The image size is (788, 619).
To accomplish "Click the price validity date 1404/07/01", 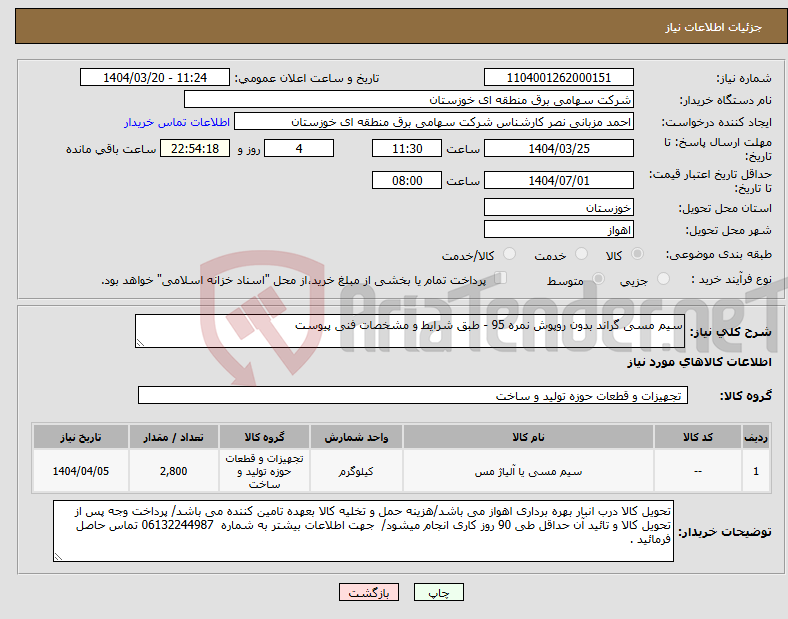I will click(x=558, y=180).
